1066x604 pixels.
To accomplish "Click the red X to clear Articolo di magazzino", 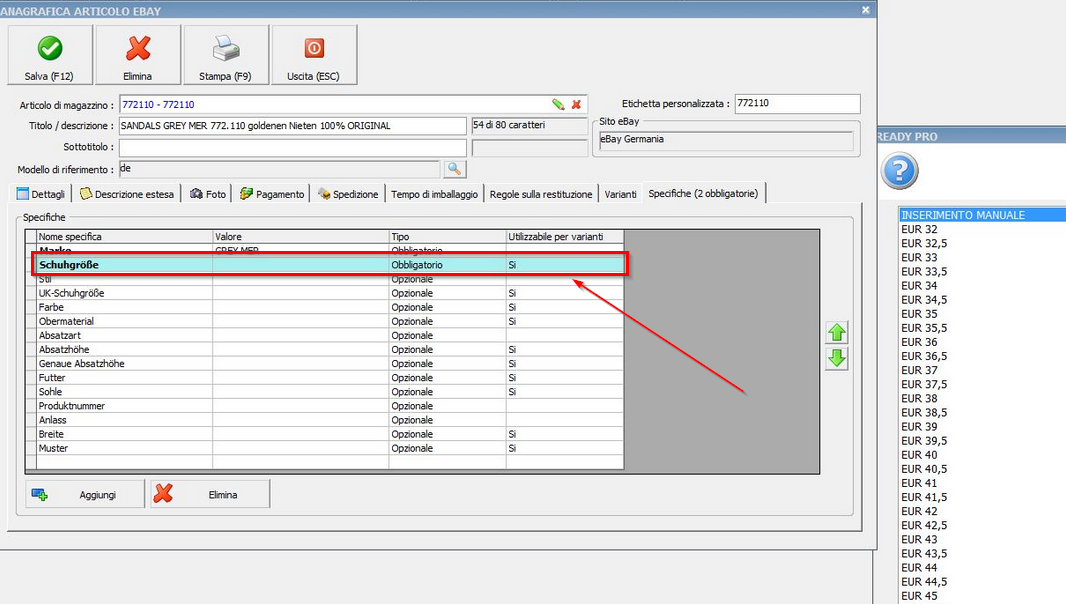I will point(576,104).
